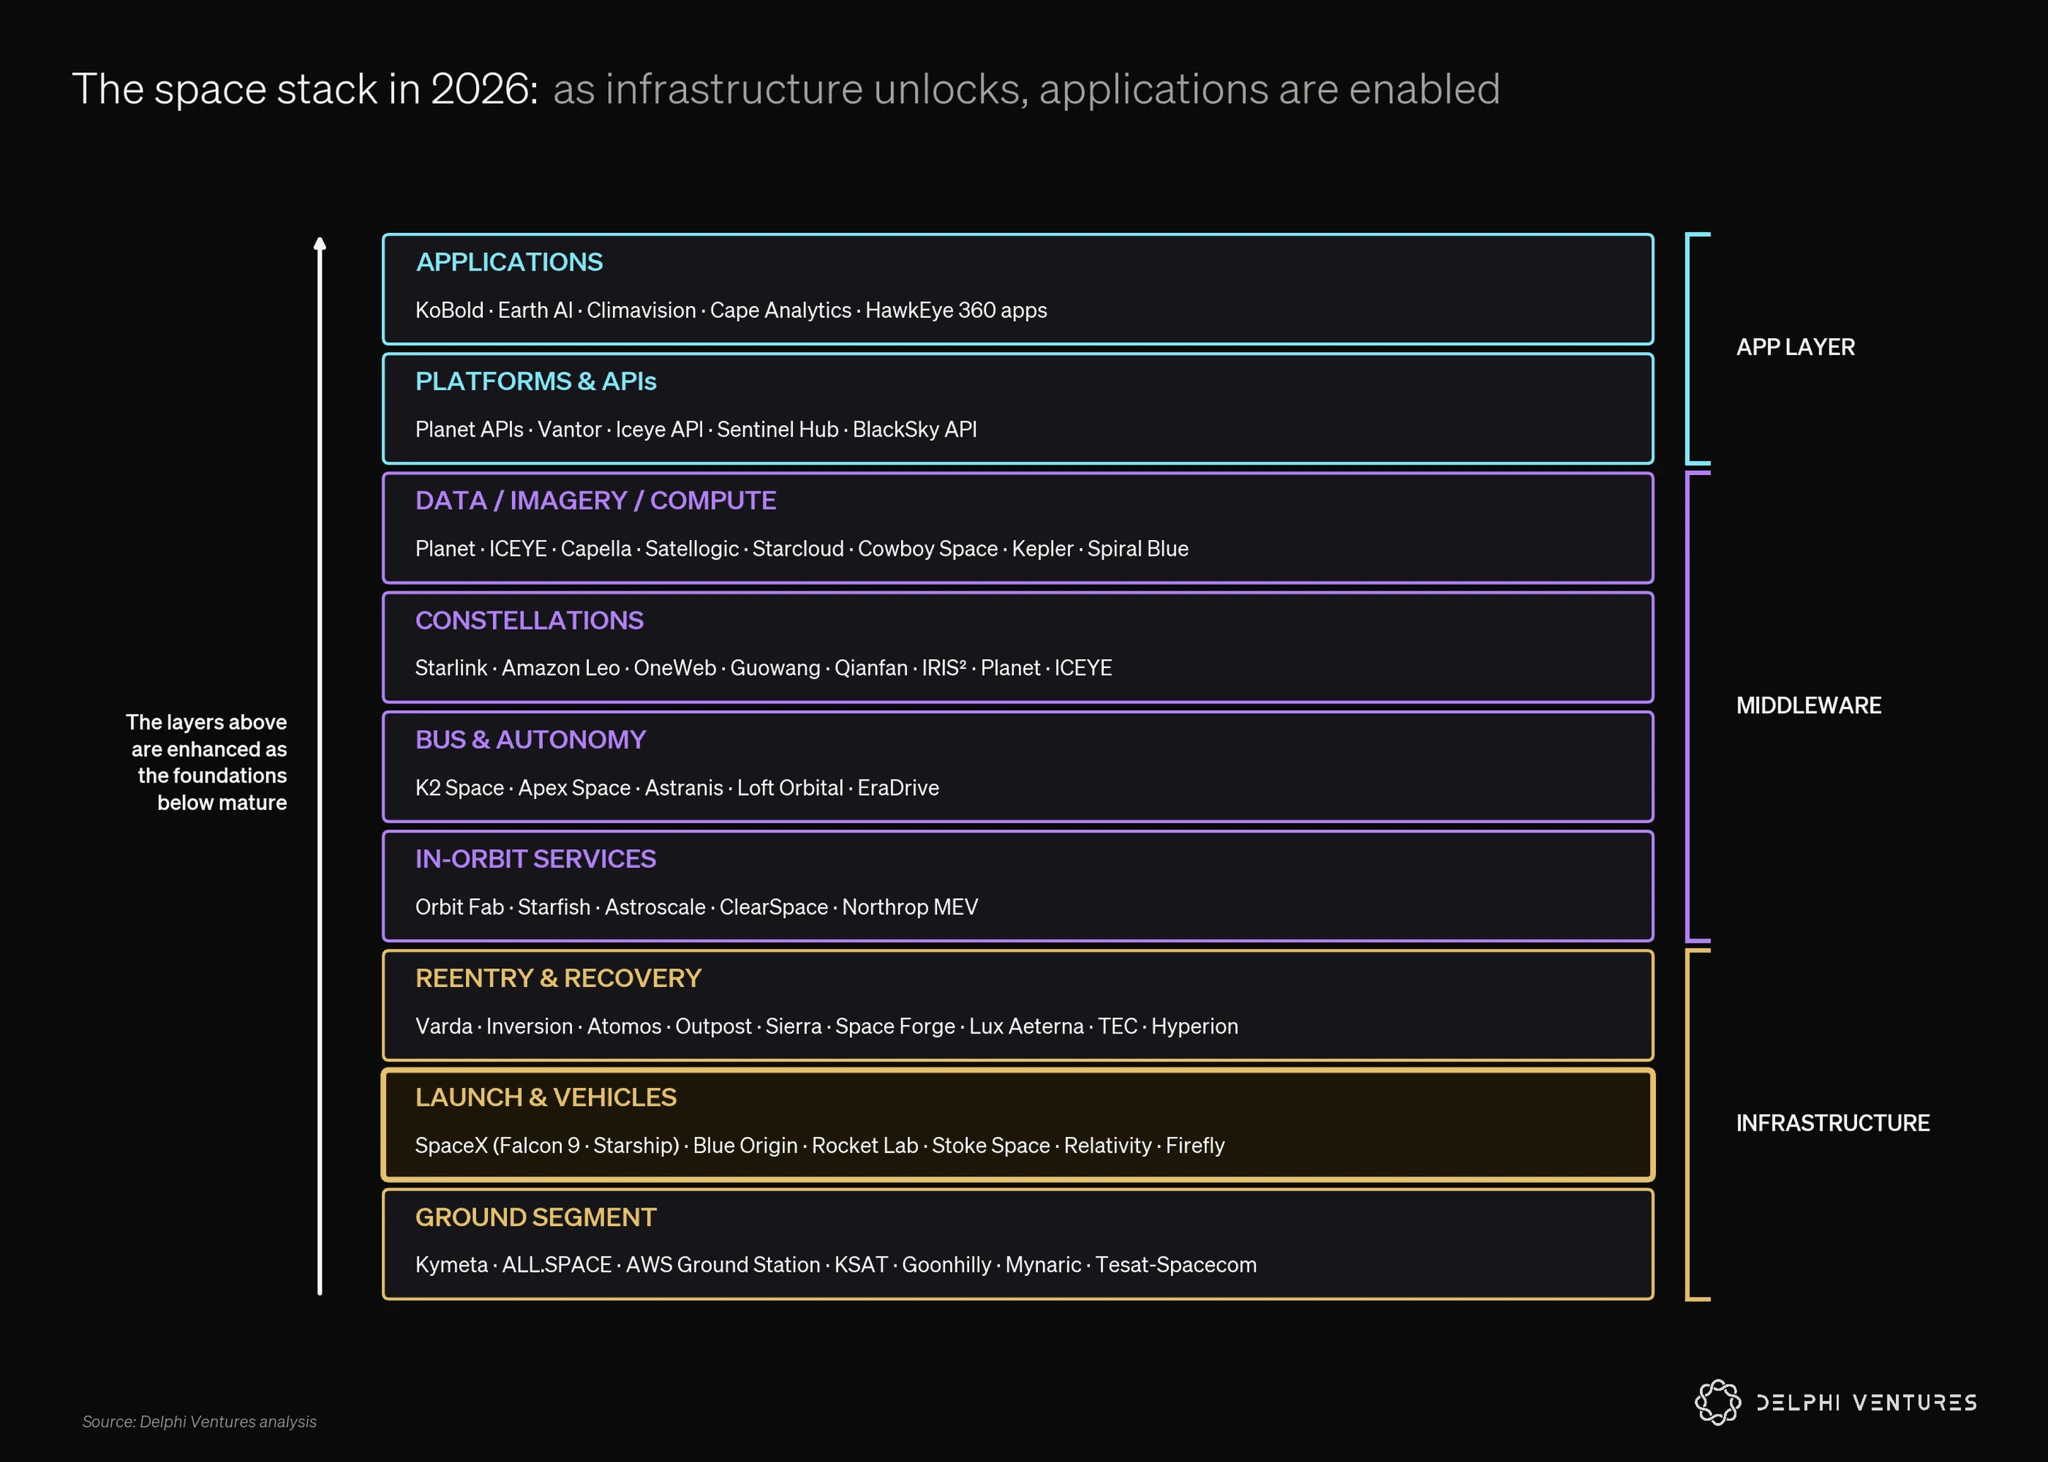The width and height of the screenshot is (2048, 1462).
Task: Click 'EraDrive' in Bus & Autonomy row
Action: 898,788
